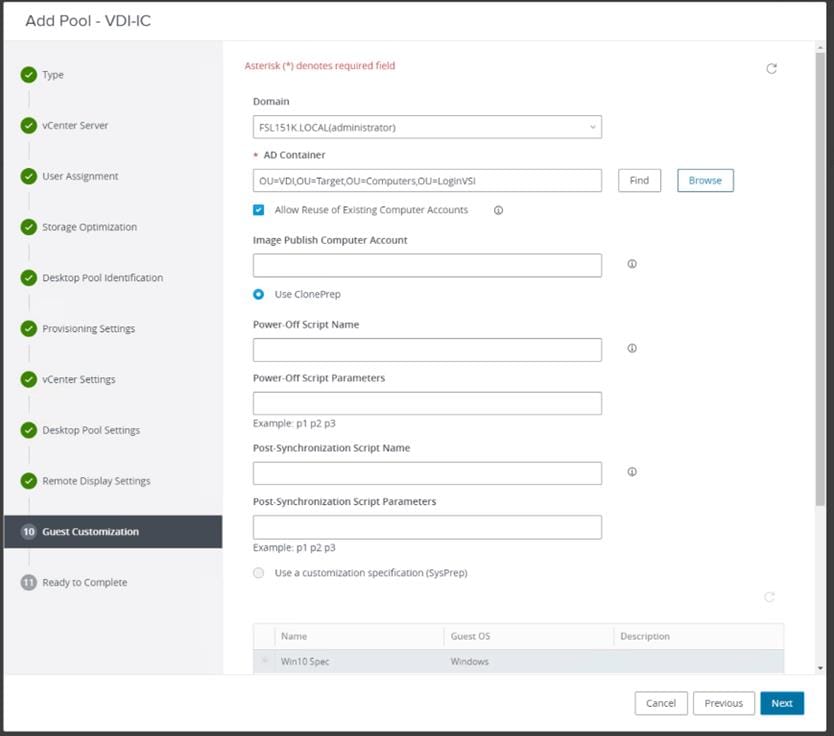Click the refresh icon above specification table

[769, 597]
